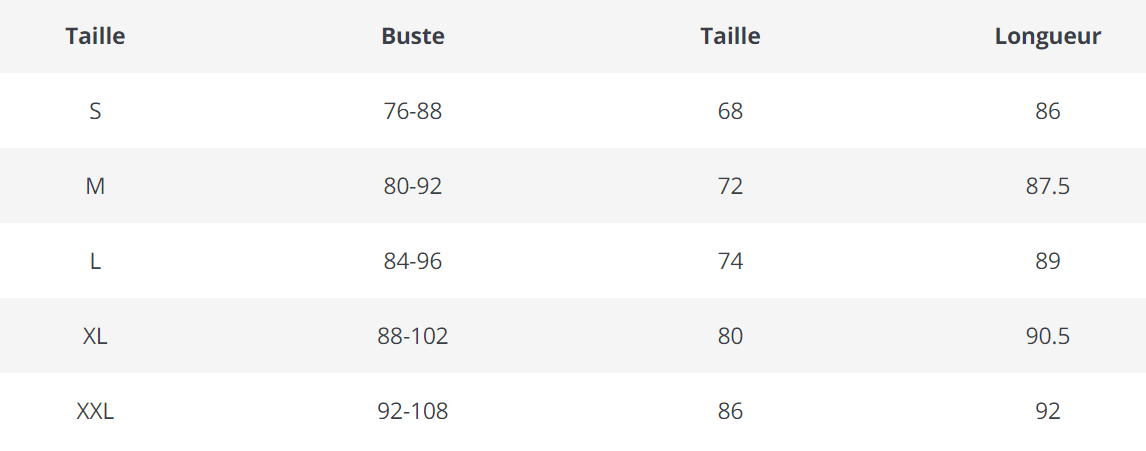
Task: Click the Buste column header
Action: coord(413,37)
